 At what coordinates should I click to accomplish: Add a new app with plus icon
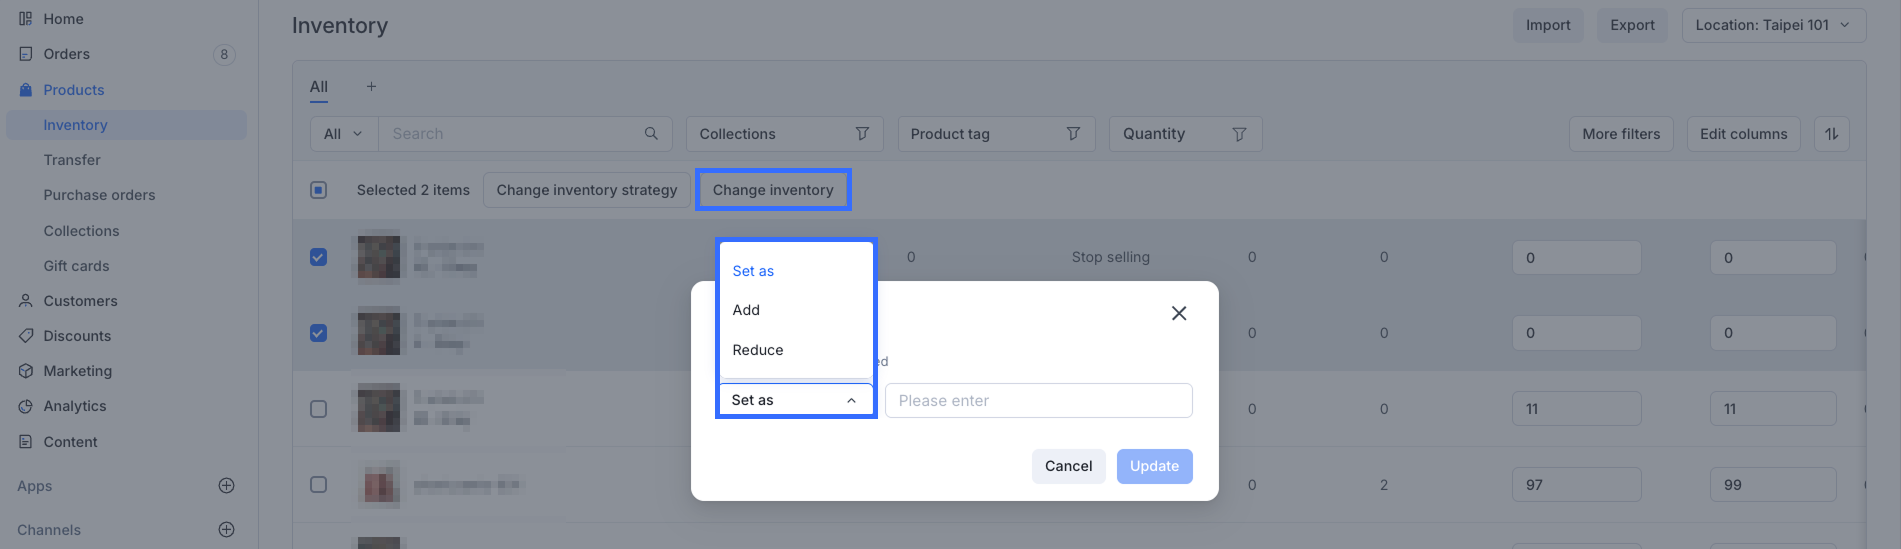click(227, 486)
